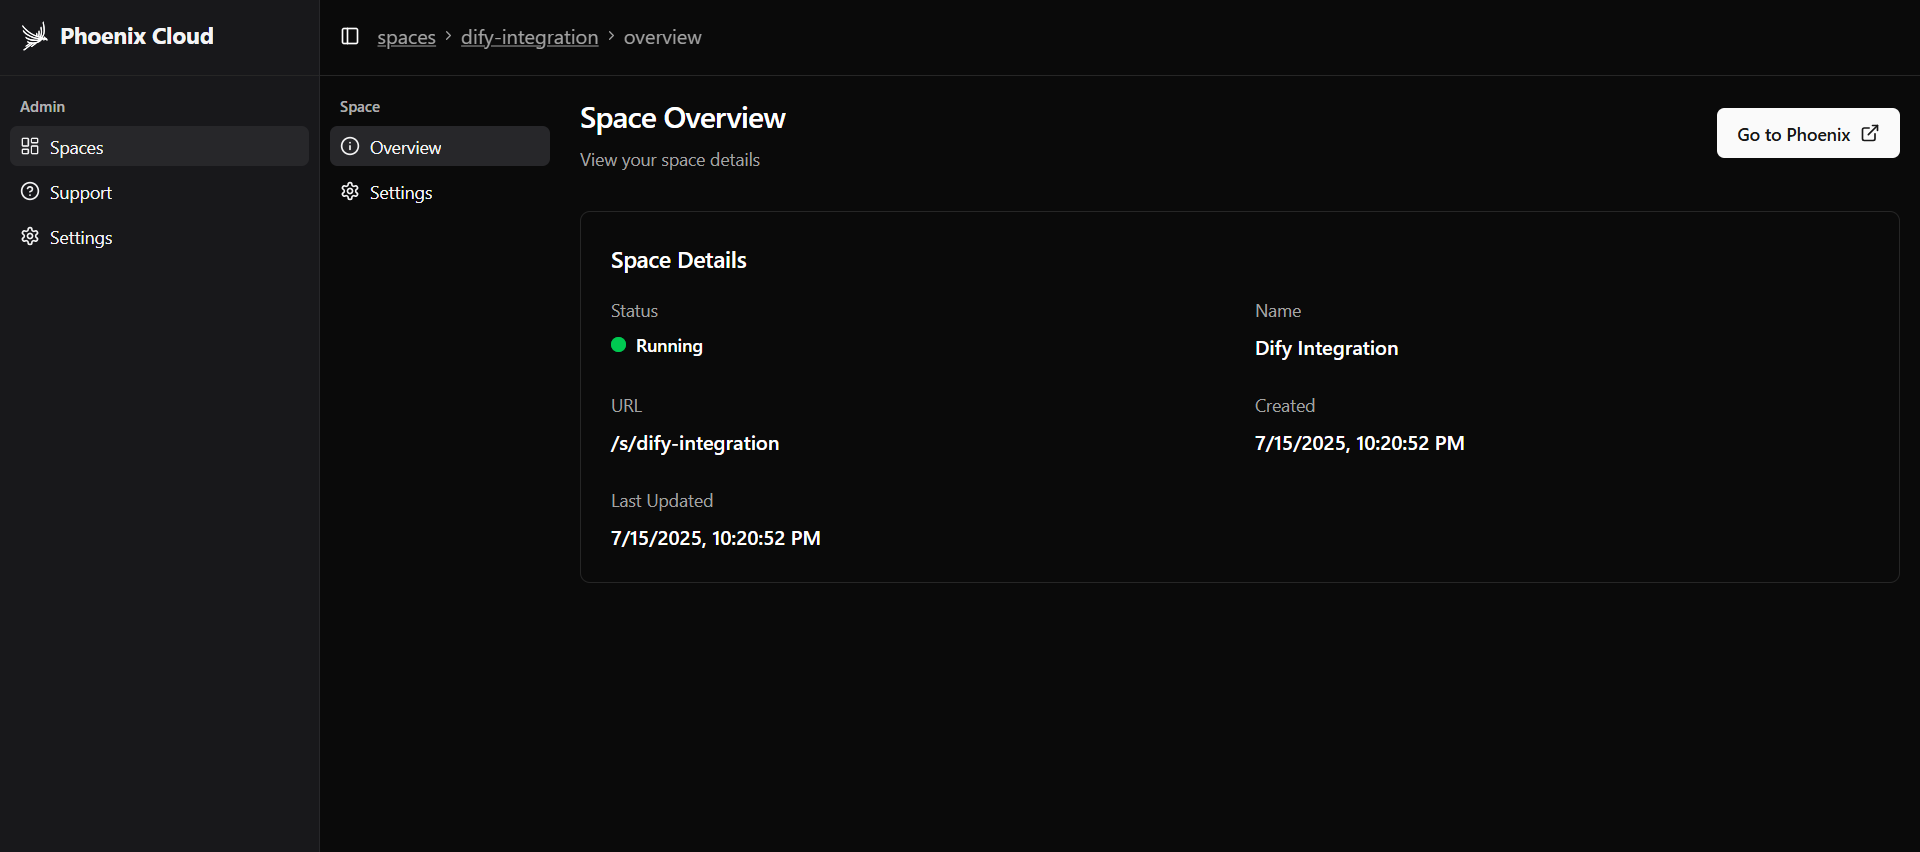Click the external-link arrow icon
This screenshot has width=1920, height=852.
coord(1870,133)
